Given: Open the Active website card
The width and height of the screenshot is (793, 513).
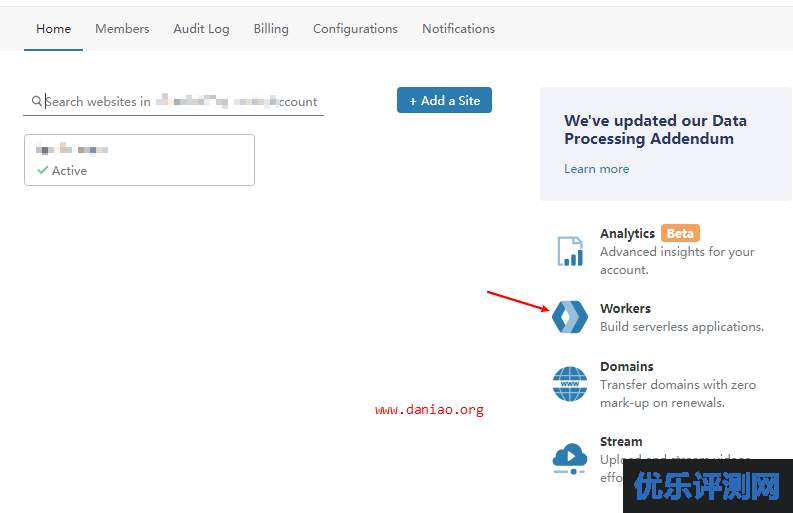Looking at the screenshot, I should click(x=139, y=160).
